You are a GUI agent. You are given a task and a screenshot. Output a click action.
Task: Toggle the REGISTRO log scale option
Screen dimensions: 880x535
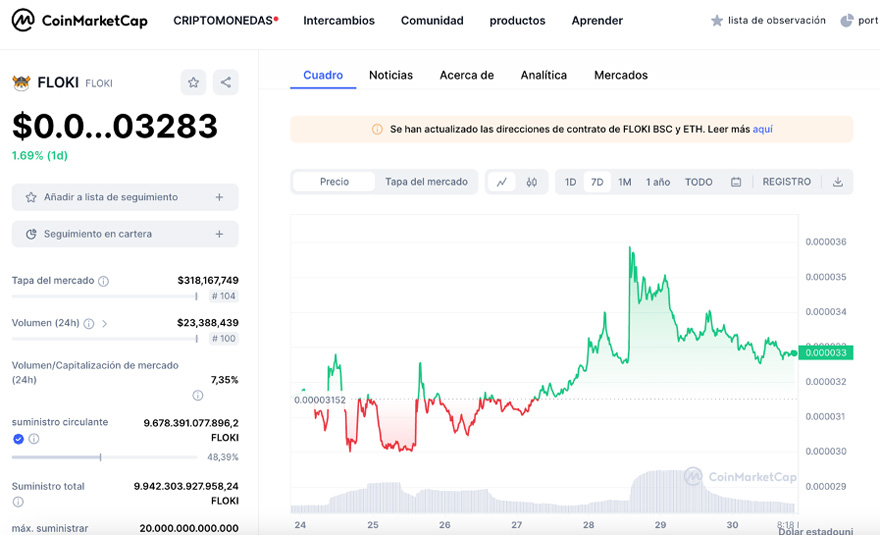point(786,182)
